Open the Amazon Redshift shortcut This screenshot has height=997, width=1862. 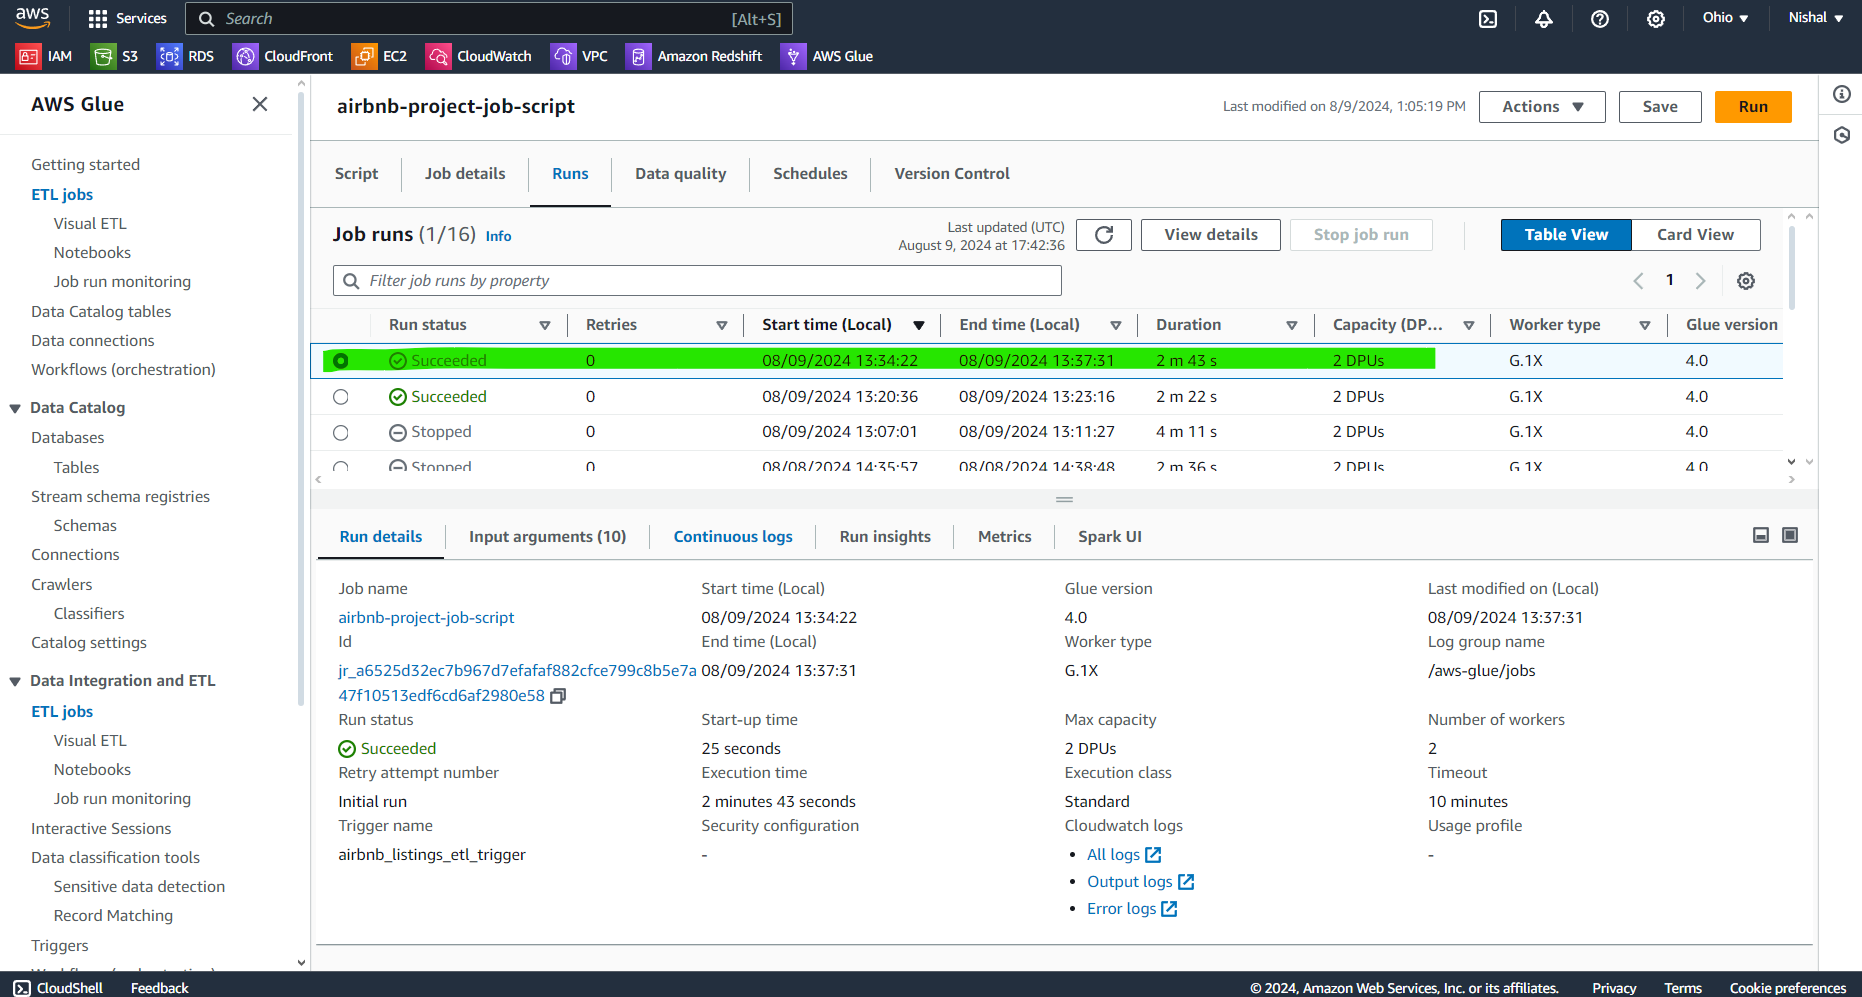695,56
